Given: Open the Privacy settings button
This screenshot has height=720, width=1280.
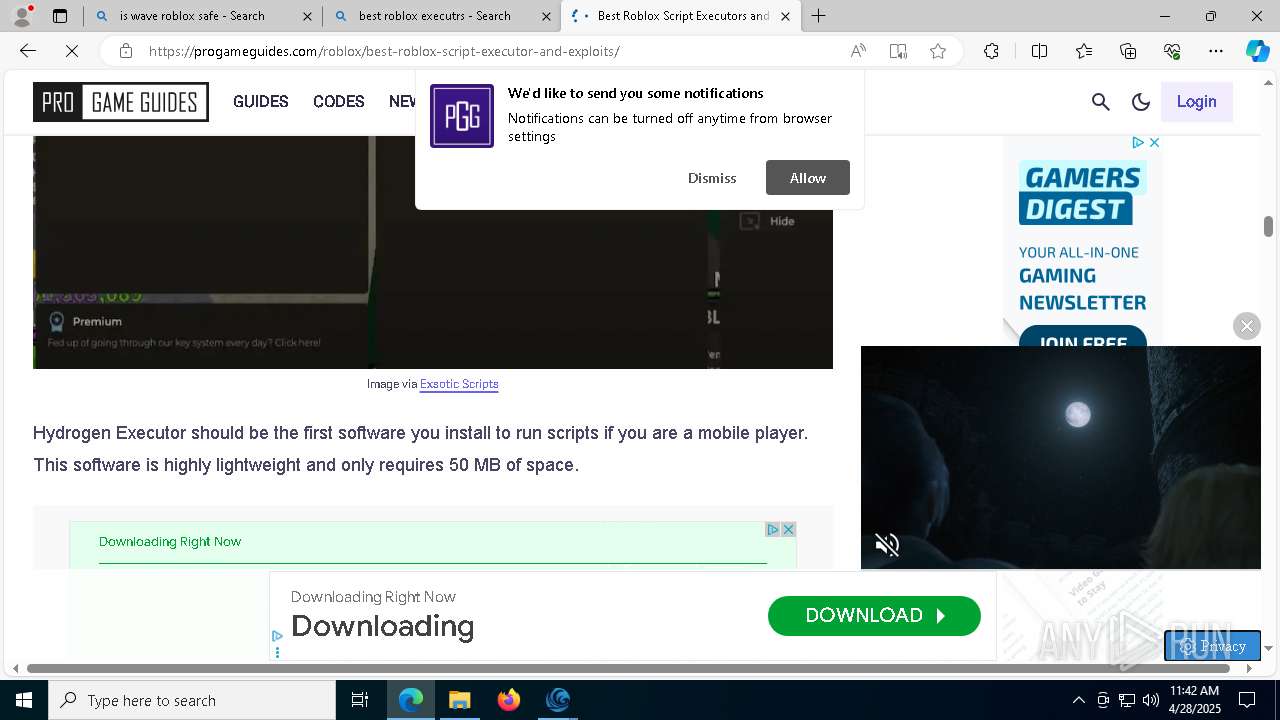Looking at the screenshot, I should [1212, 646].
